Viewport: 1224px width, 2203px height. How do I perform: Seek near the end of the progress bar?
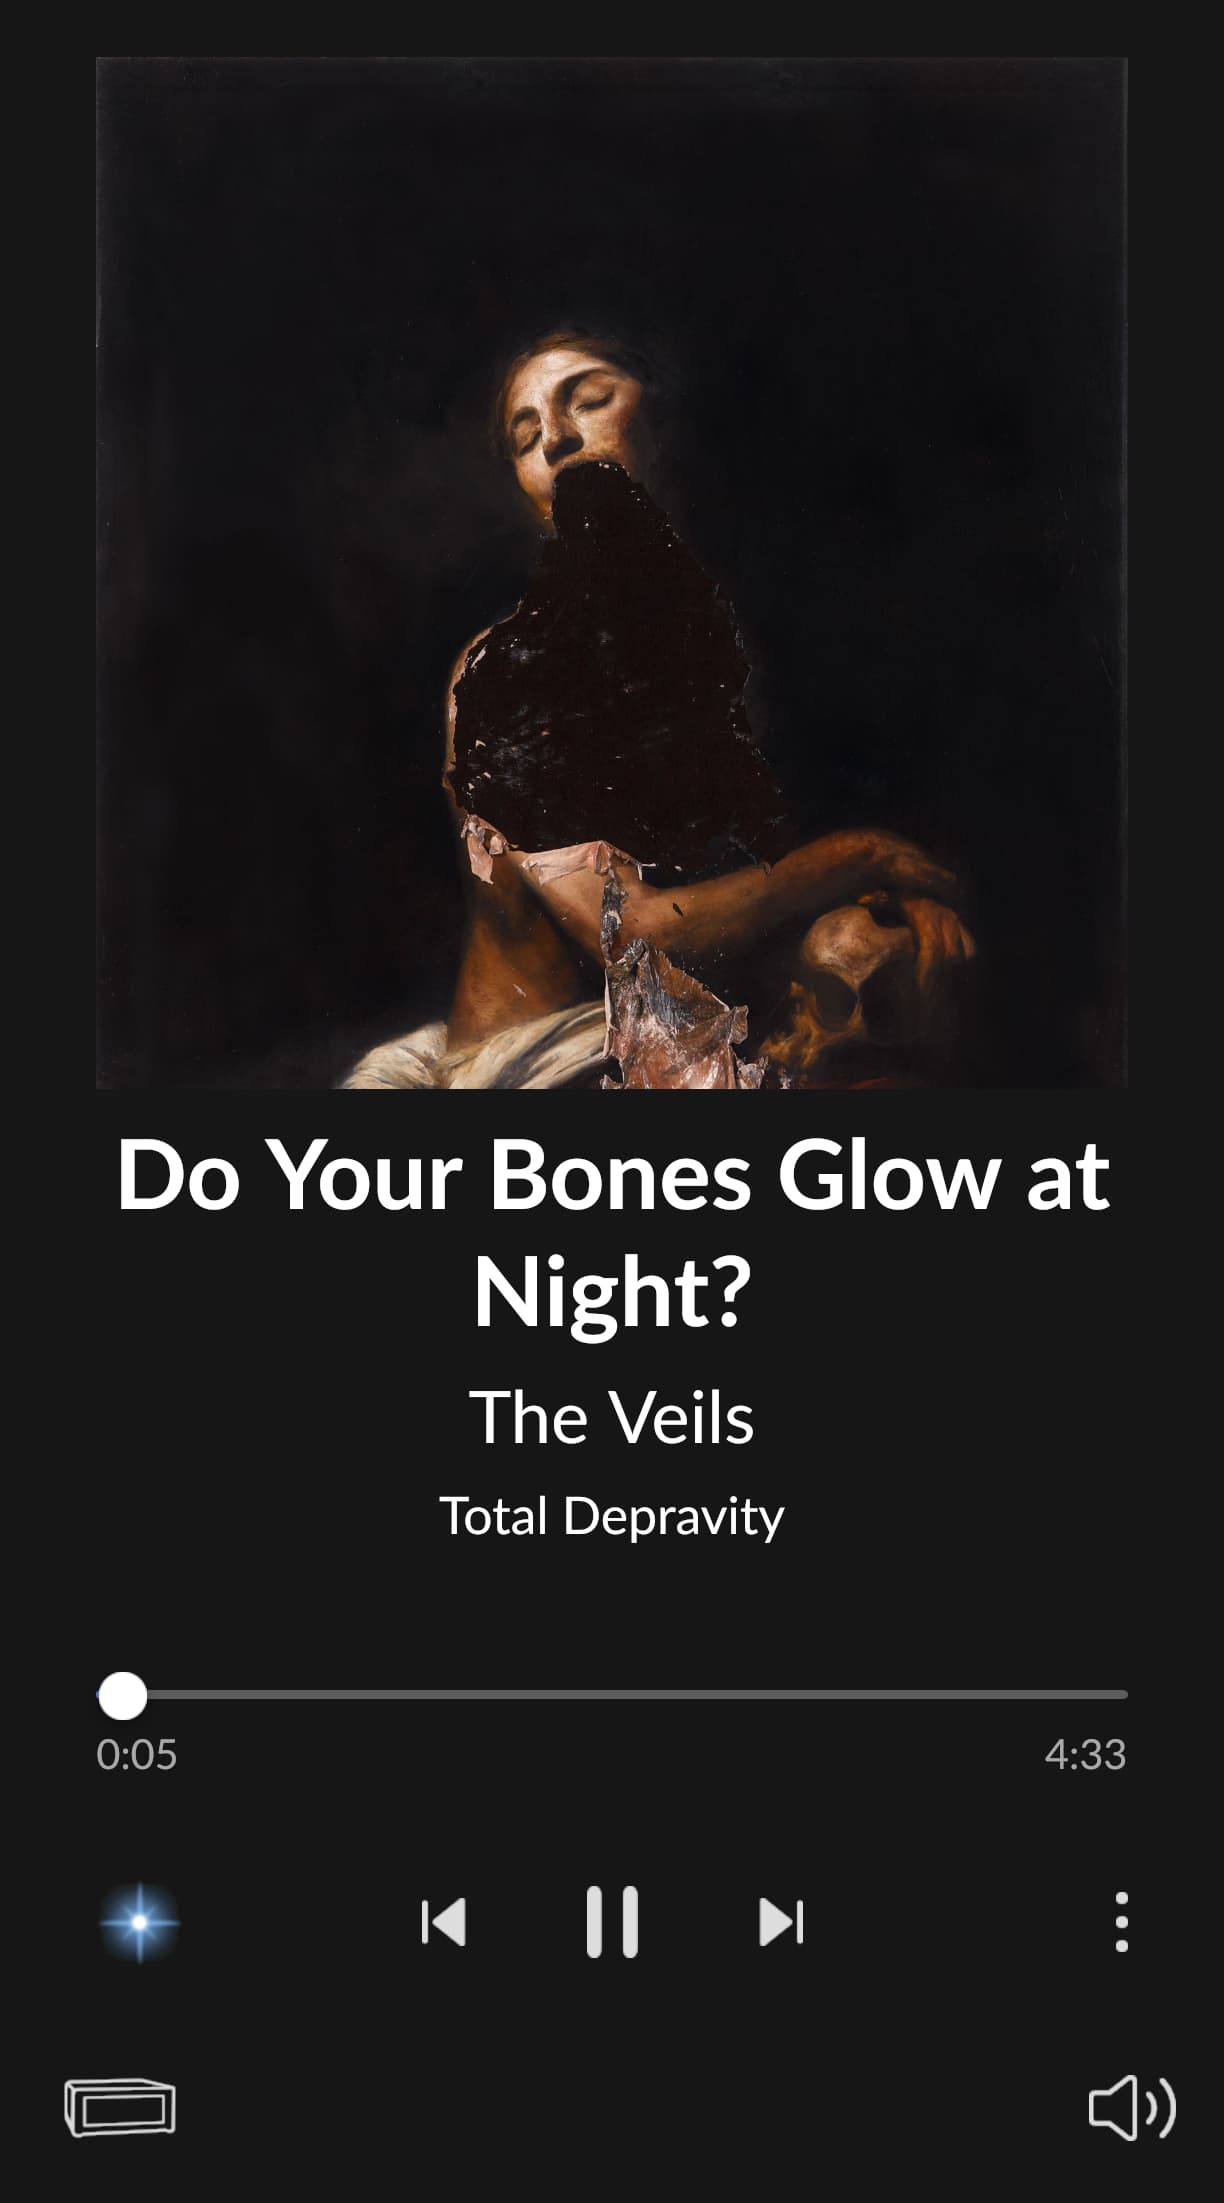click(x=1100, y=1695)
